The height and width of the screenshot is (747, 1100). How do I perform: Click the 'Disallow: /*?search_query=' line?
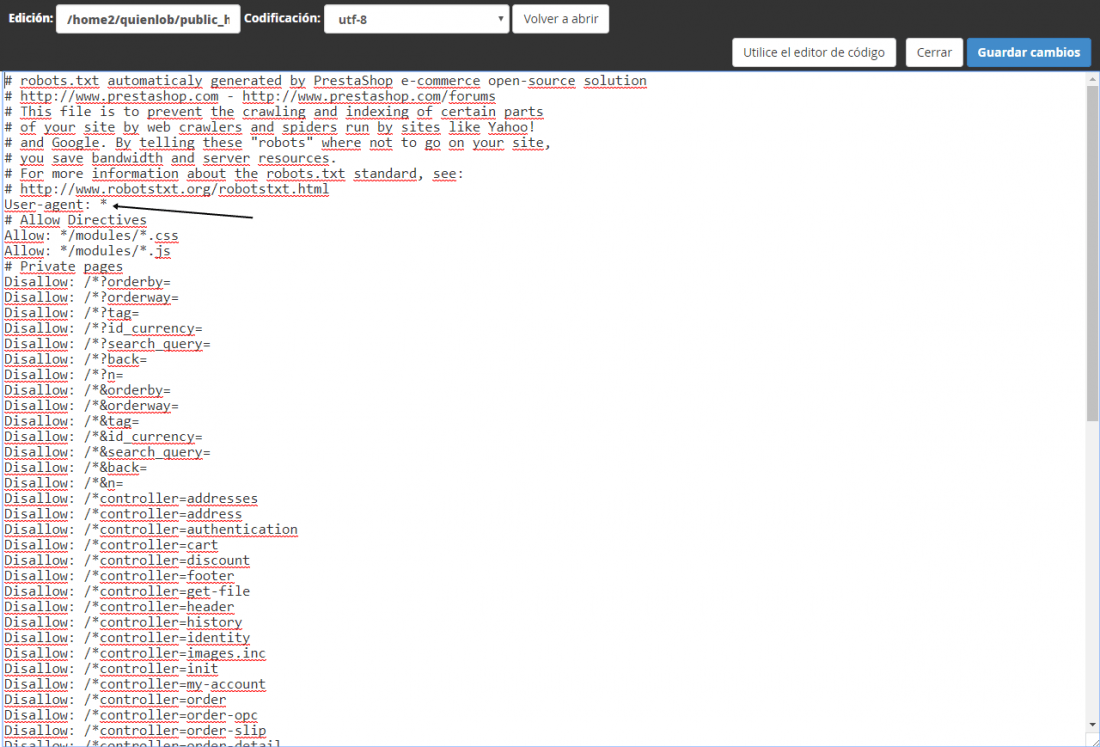[x=107, y=344]
